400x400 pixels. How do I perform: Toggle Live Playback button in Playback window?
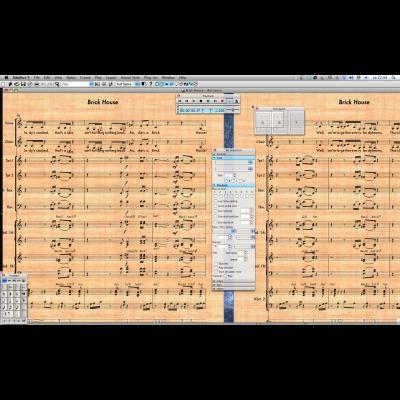click(229, 101)
